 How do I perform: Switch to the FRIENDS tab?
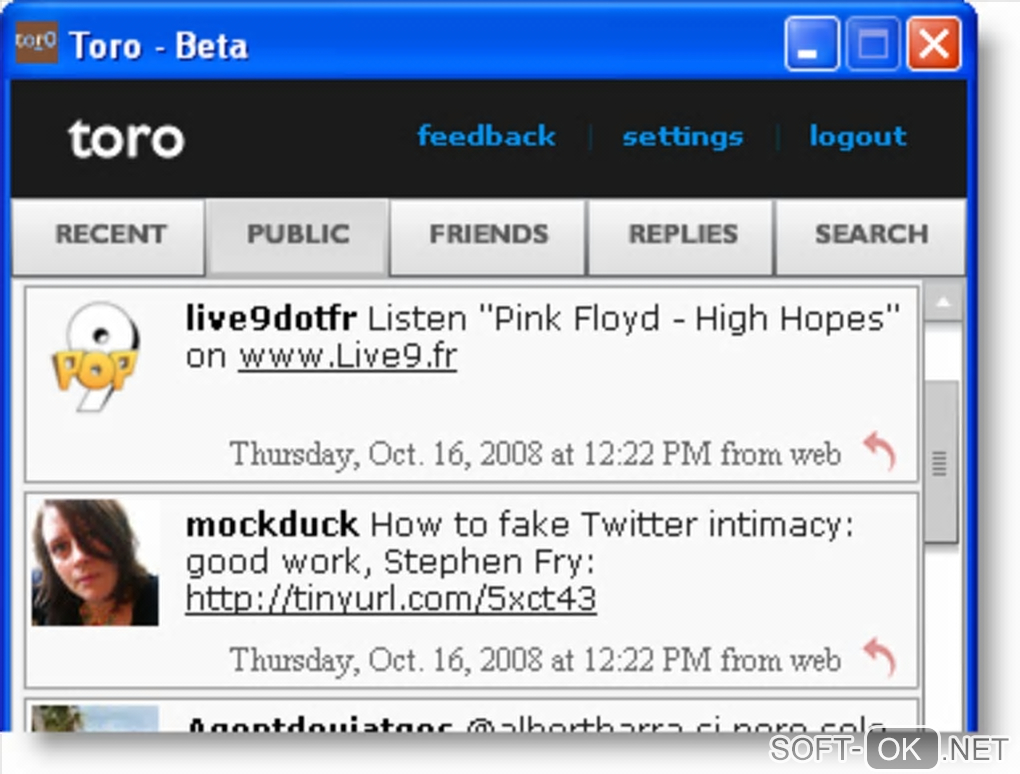[489, 237]
